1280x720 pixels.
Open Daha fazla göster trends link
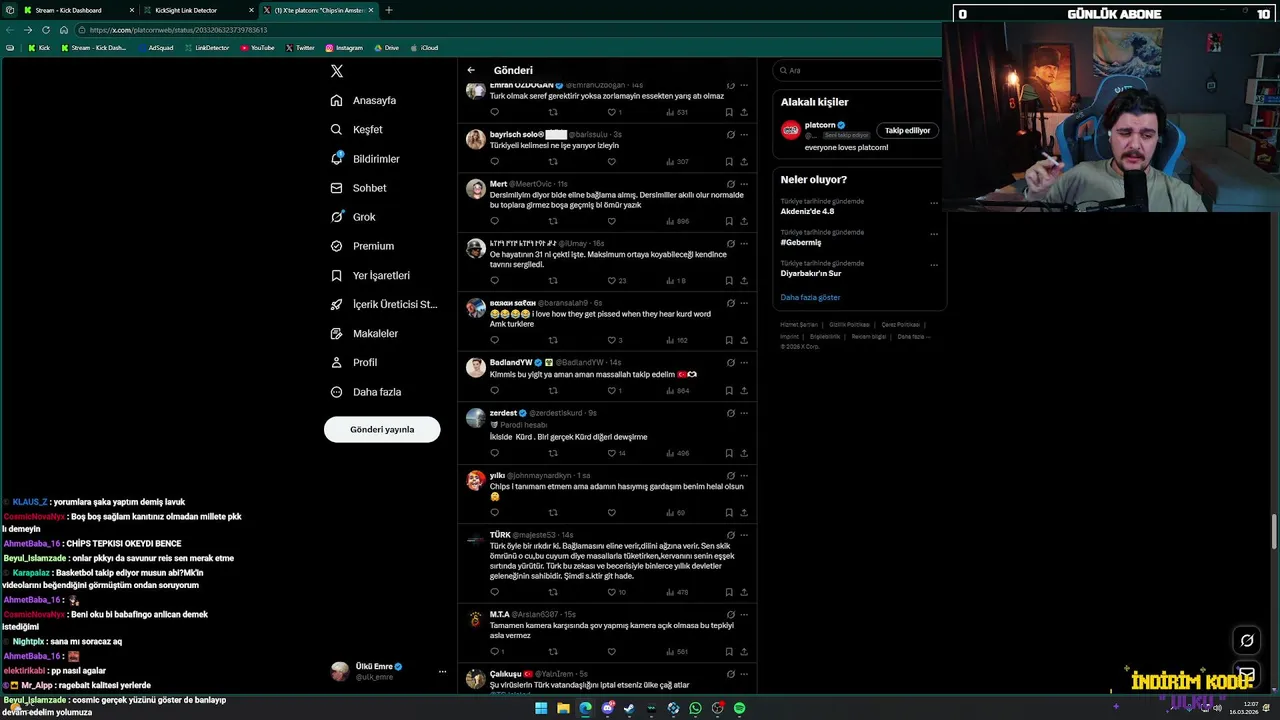pyautogui.click(x=810, y=297)
